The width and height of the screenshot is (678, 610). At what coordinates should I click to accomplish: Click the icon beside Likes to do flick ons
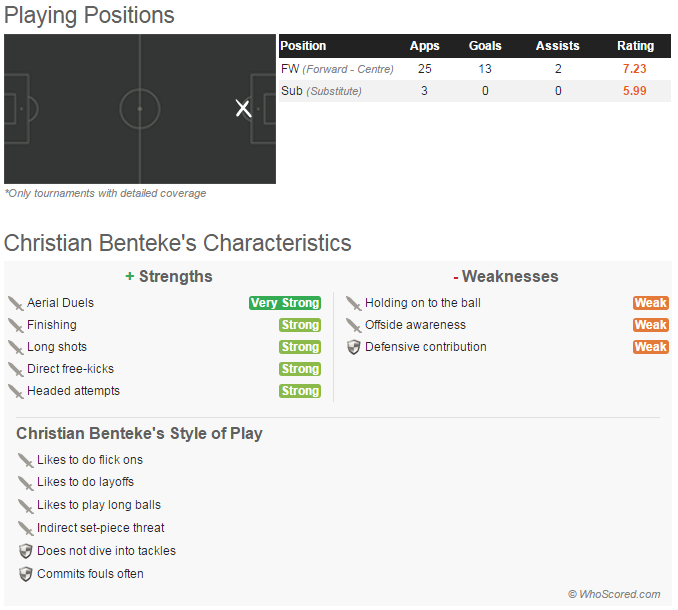pos(26,460)
